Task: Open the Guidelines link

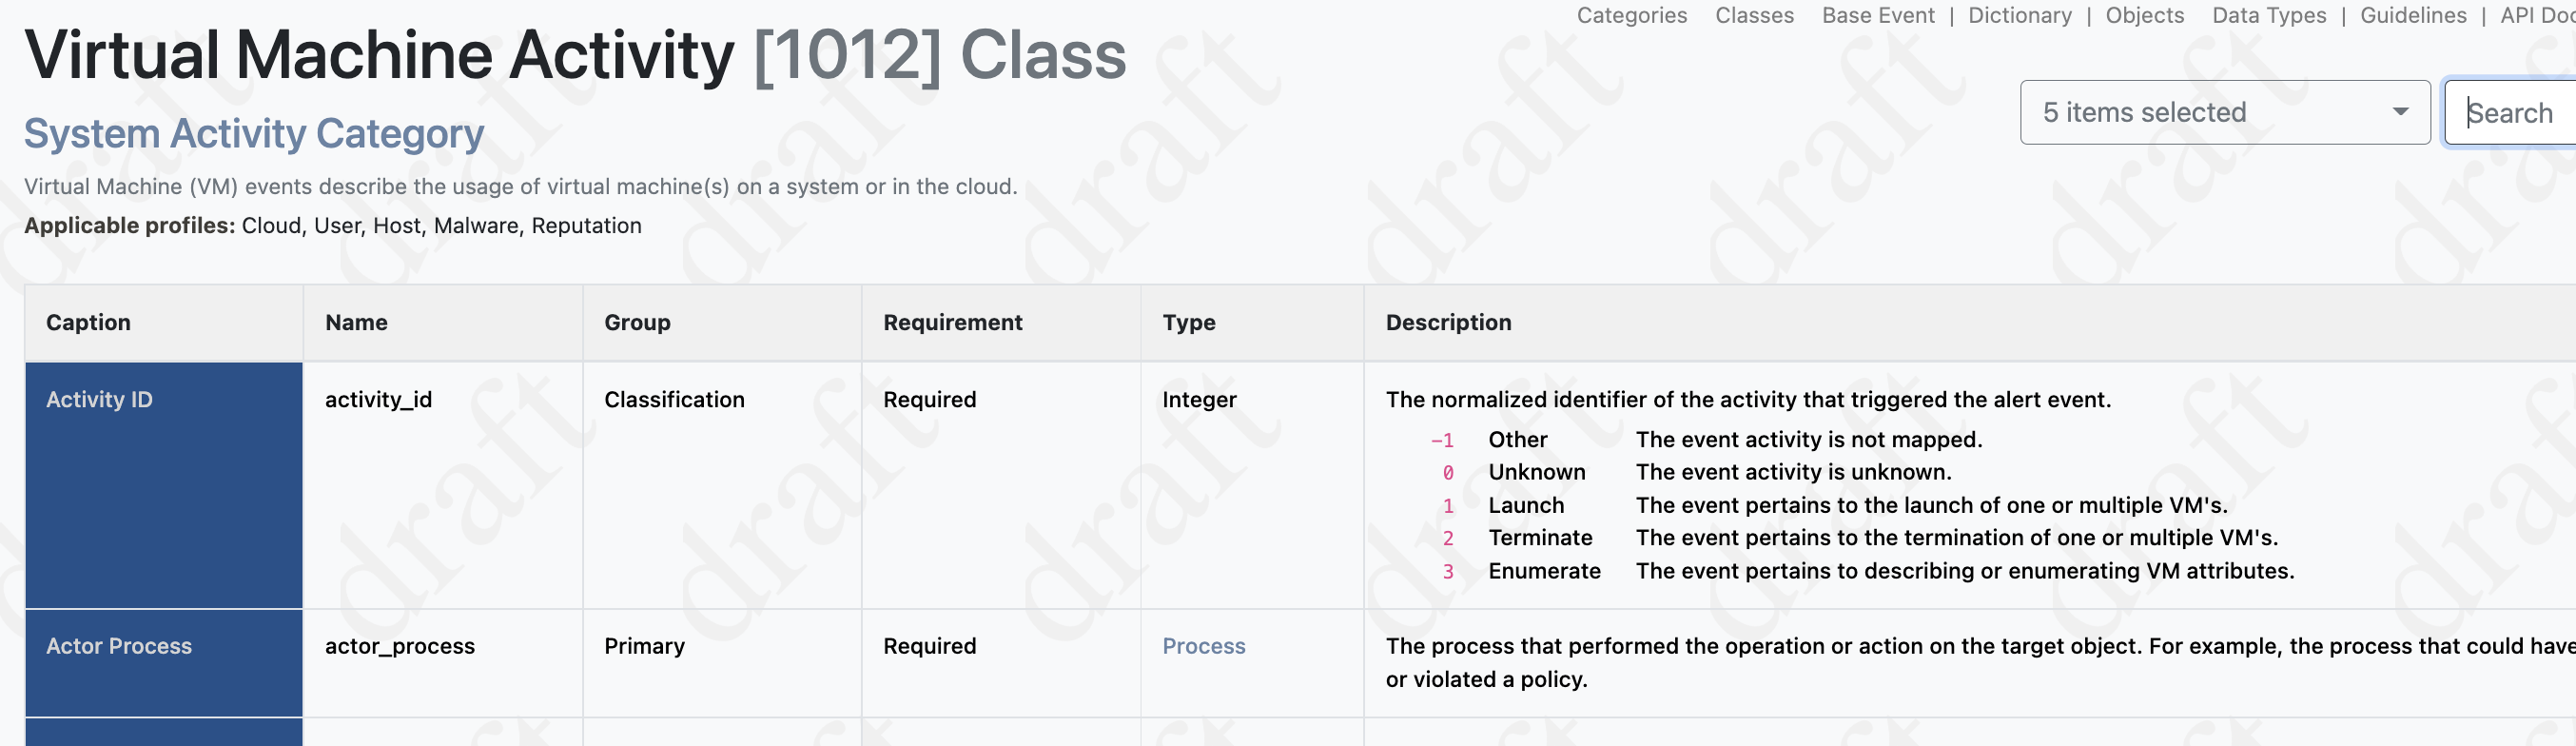Action: 2412,15
